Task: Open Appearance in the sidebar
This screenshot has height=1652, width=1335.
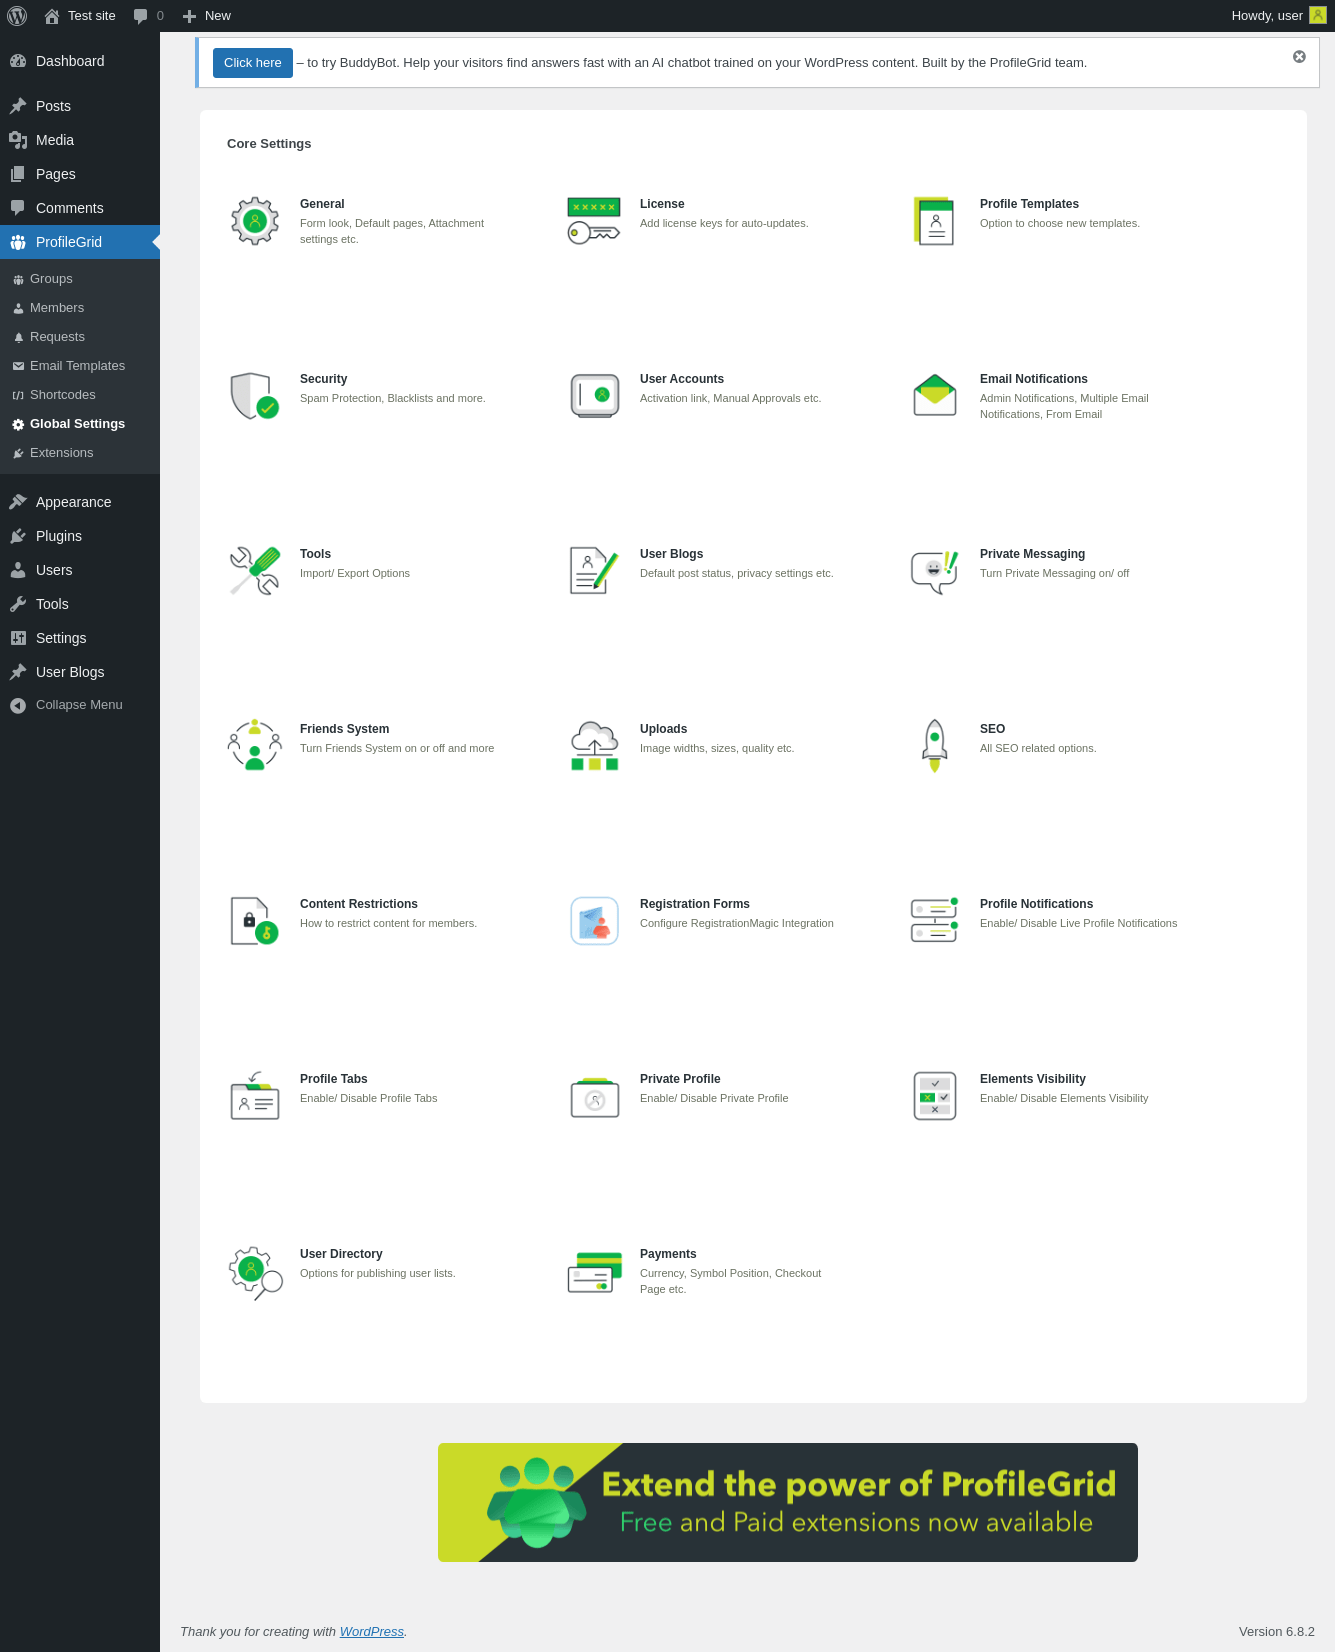Action: [x=80, y=502]
